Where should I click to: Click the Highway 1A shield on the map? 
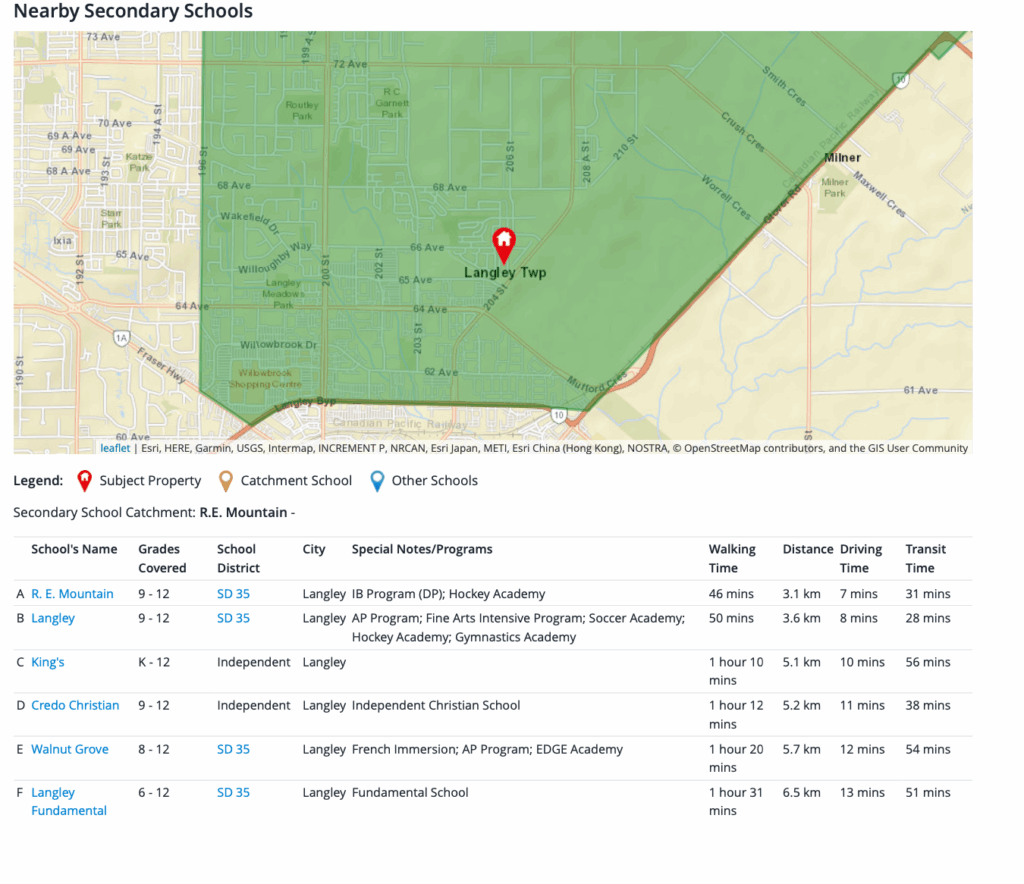[x=122, y=339]
